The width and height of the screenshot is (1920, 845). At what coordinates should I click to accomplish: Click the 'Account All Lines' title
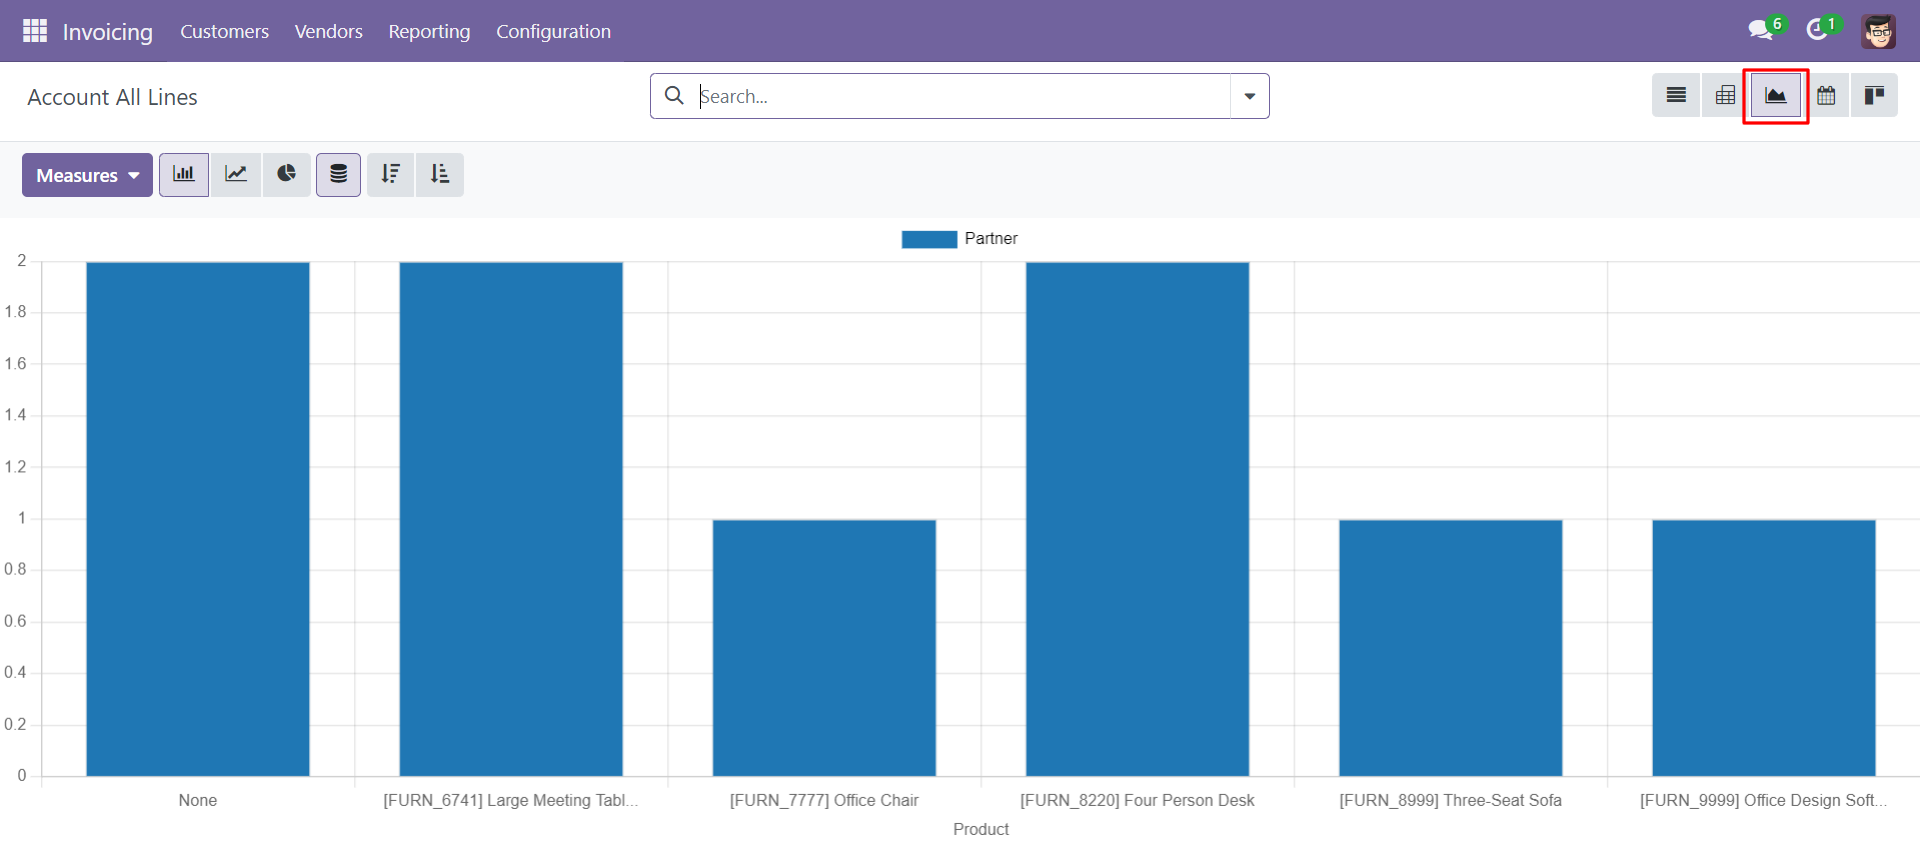tap(112, 97)
